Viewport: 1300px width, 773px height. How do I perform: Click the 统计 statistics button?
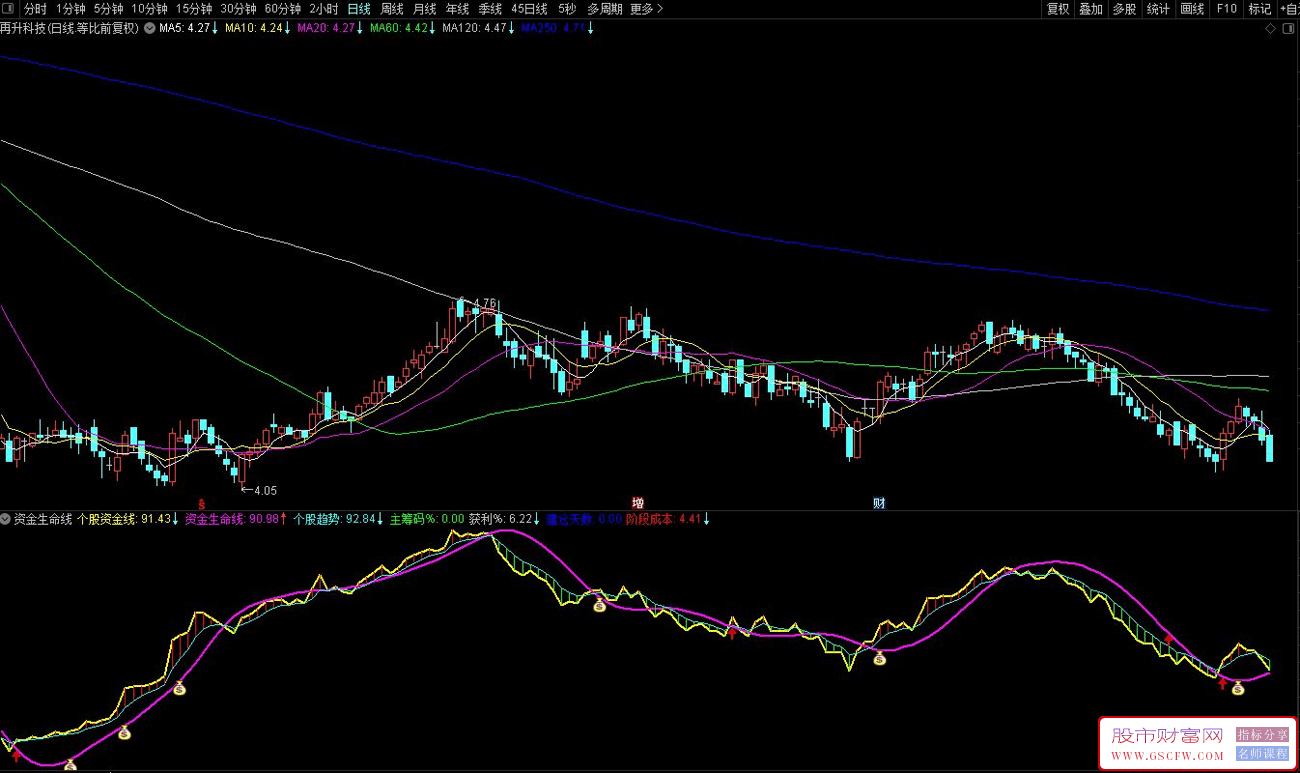tap(1158, 9)
